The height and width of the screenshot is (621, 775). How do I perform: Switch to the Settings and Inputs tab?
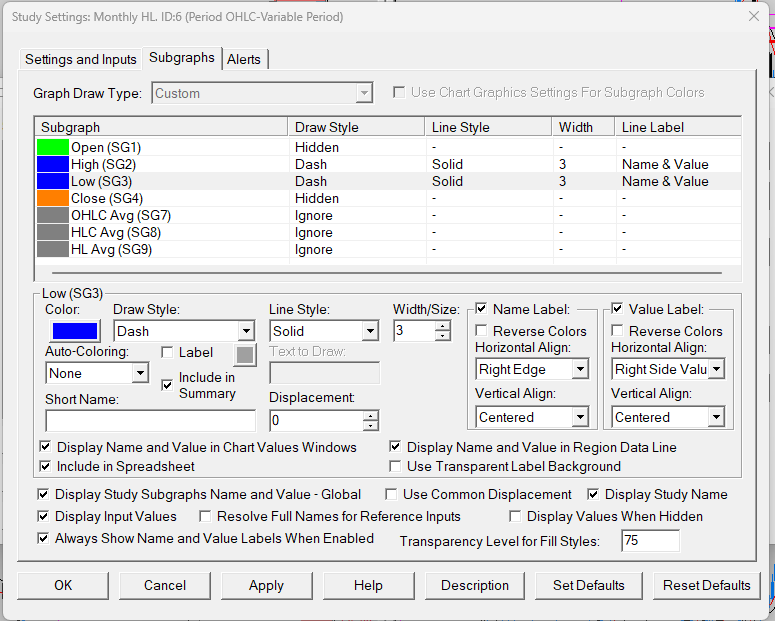pos(81,59)
